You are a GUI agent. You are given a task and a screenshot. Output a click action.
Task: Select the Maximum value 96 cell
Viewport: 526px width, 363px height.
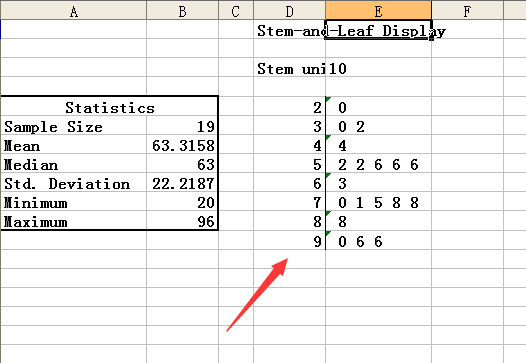click(182, 221)
